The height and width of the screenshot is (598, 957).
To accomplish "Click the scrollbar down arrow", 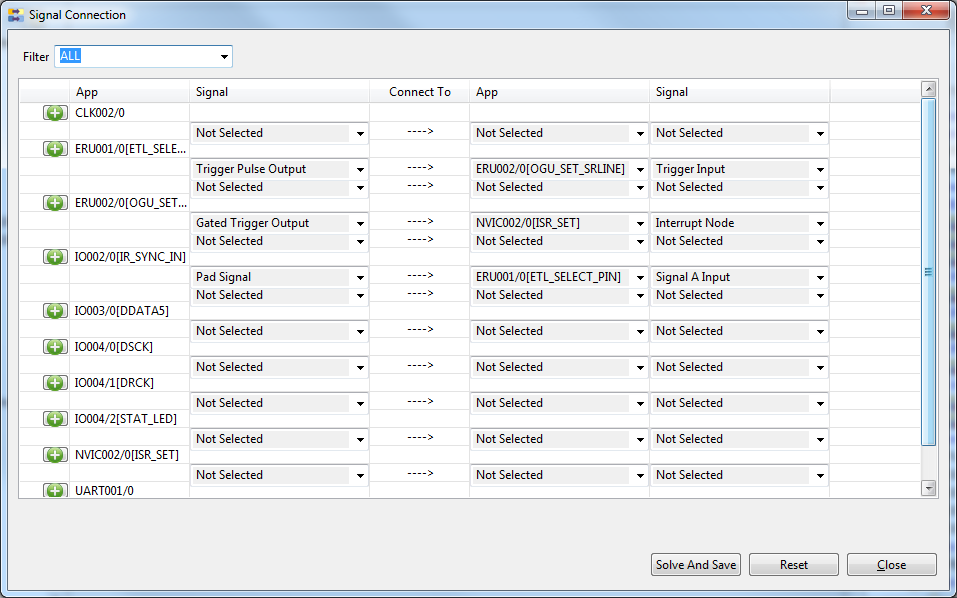I will tap(929, 488).
